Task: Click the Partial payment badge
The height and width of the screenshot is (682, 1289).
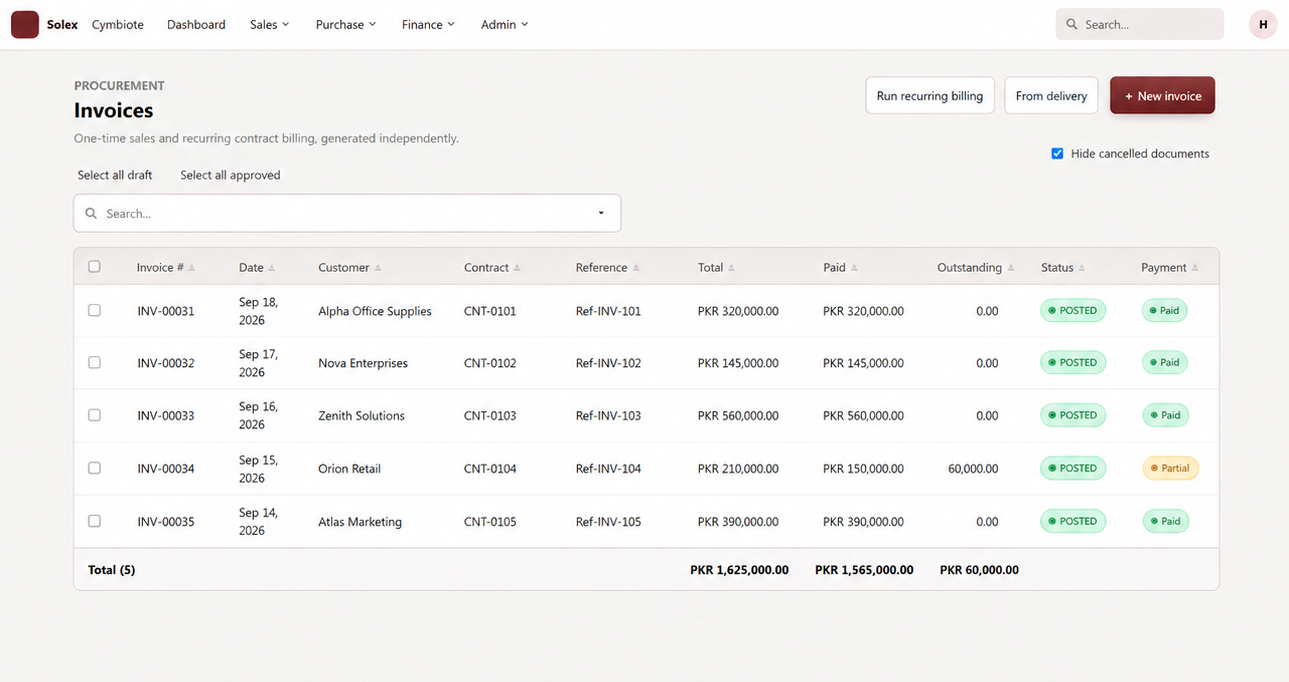Action: click(1170, 468)
